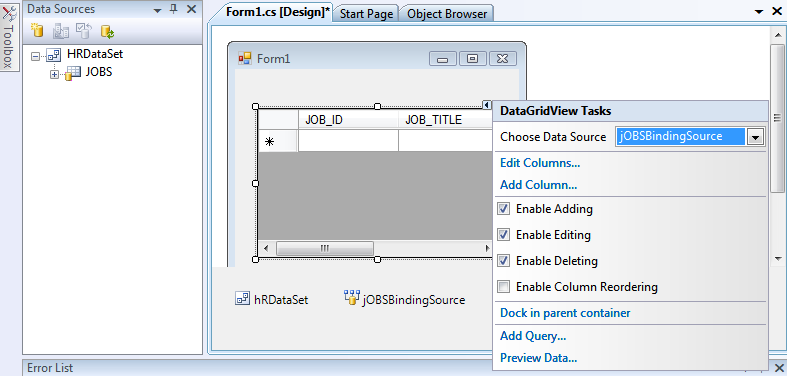Uncheck Enable Editing checkbox
The width and height of the screenshot is (787, 376).
coord(503,234)
